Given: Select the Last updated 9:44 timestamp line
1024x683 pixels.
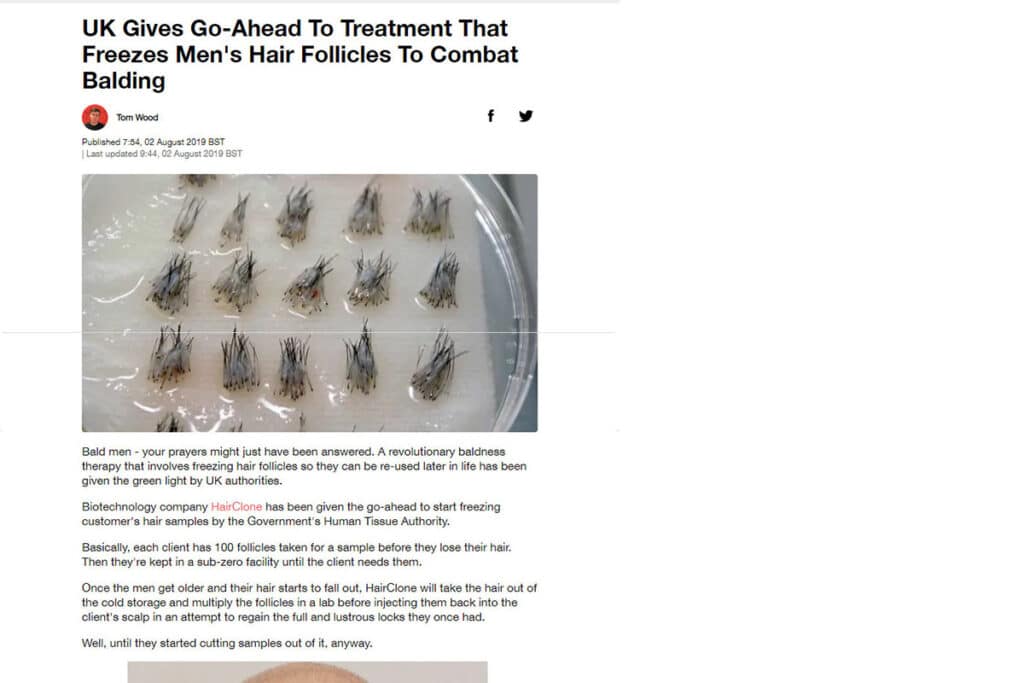Looking at the screenshot, I should [x=163, y=154].
